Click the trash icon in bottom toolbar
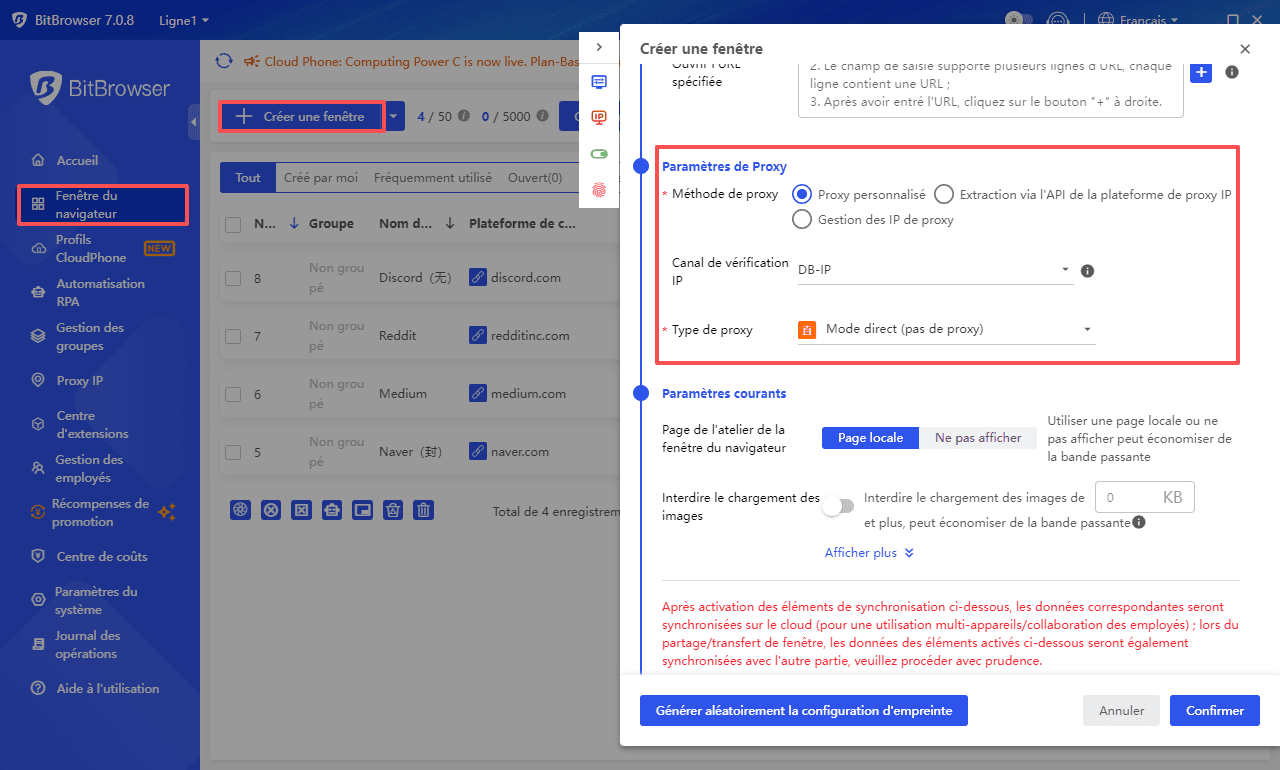This screenshot has height=770, width=1280. pos(424,510)
